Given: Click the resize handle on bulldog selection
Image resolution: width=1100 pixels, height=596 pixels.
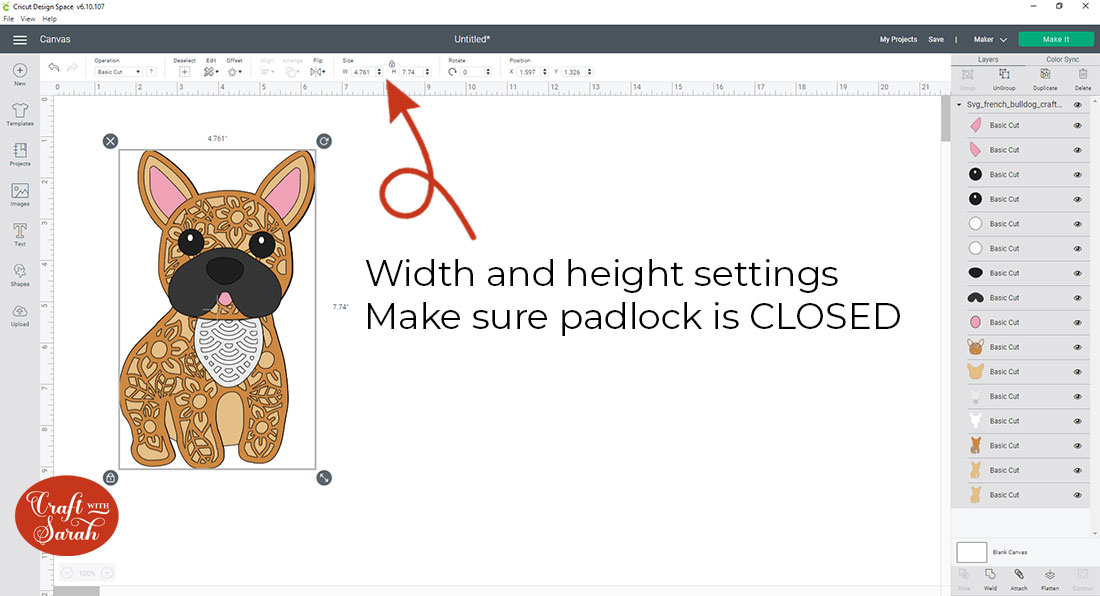Looking at the screenshot, I should (x=323, y=478).
